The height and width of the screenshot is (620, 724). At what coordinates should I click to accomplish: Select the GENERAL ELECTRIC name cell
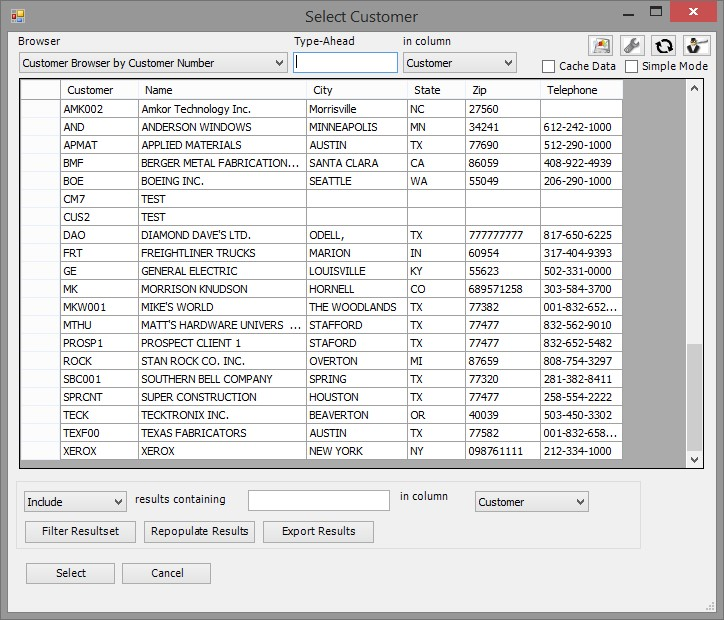(x=222, y=271)
